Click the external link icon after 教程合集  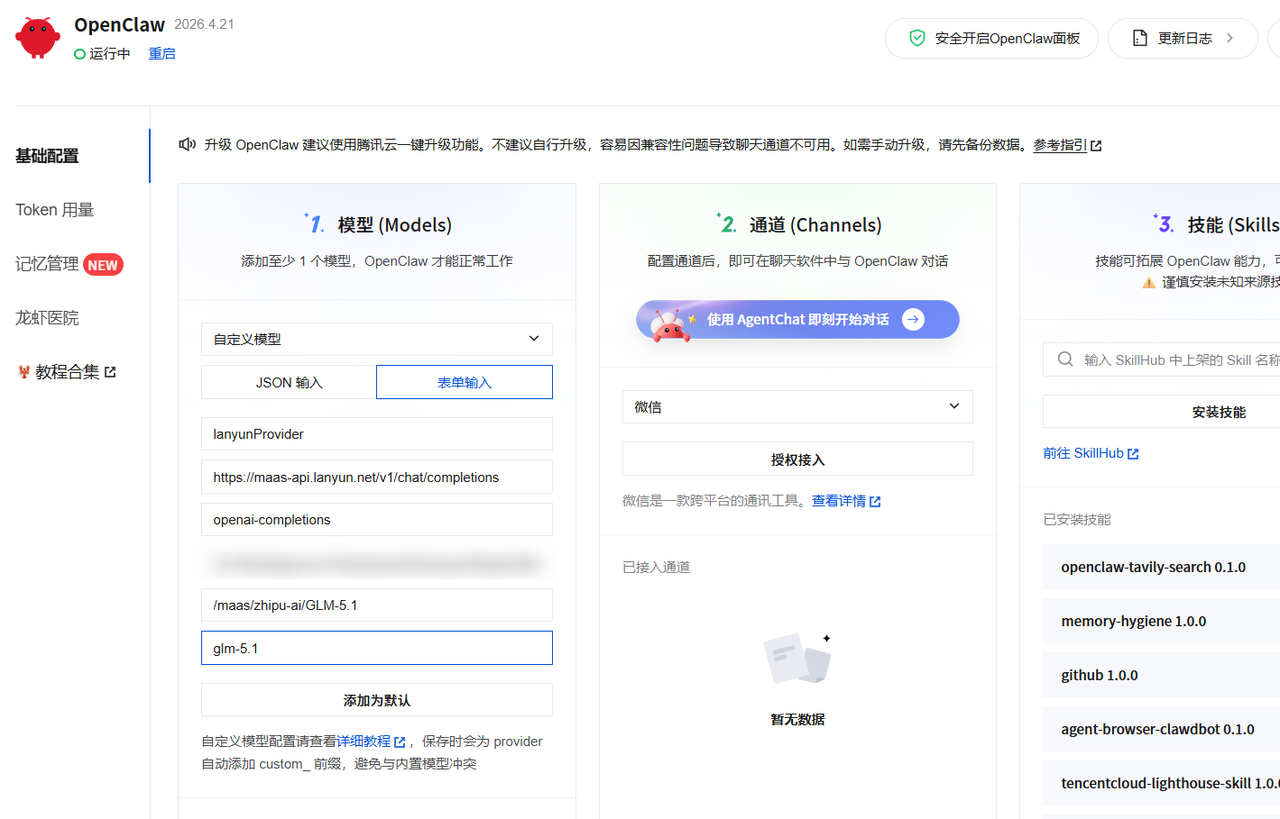(111, 372)
